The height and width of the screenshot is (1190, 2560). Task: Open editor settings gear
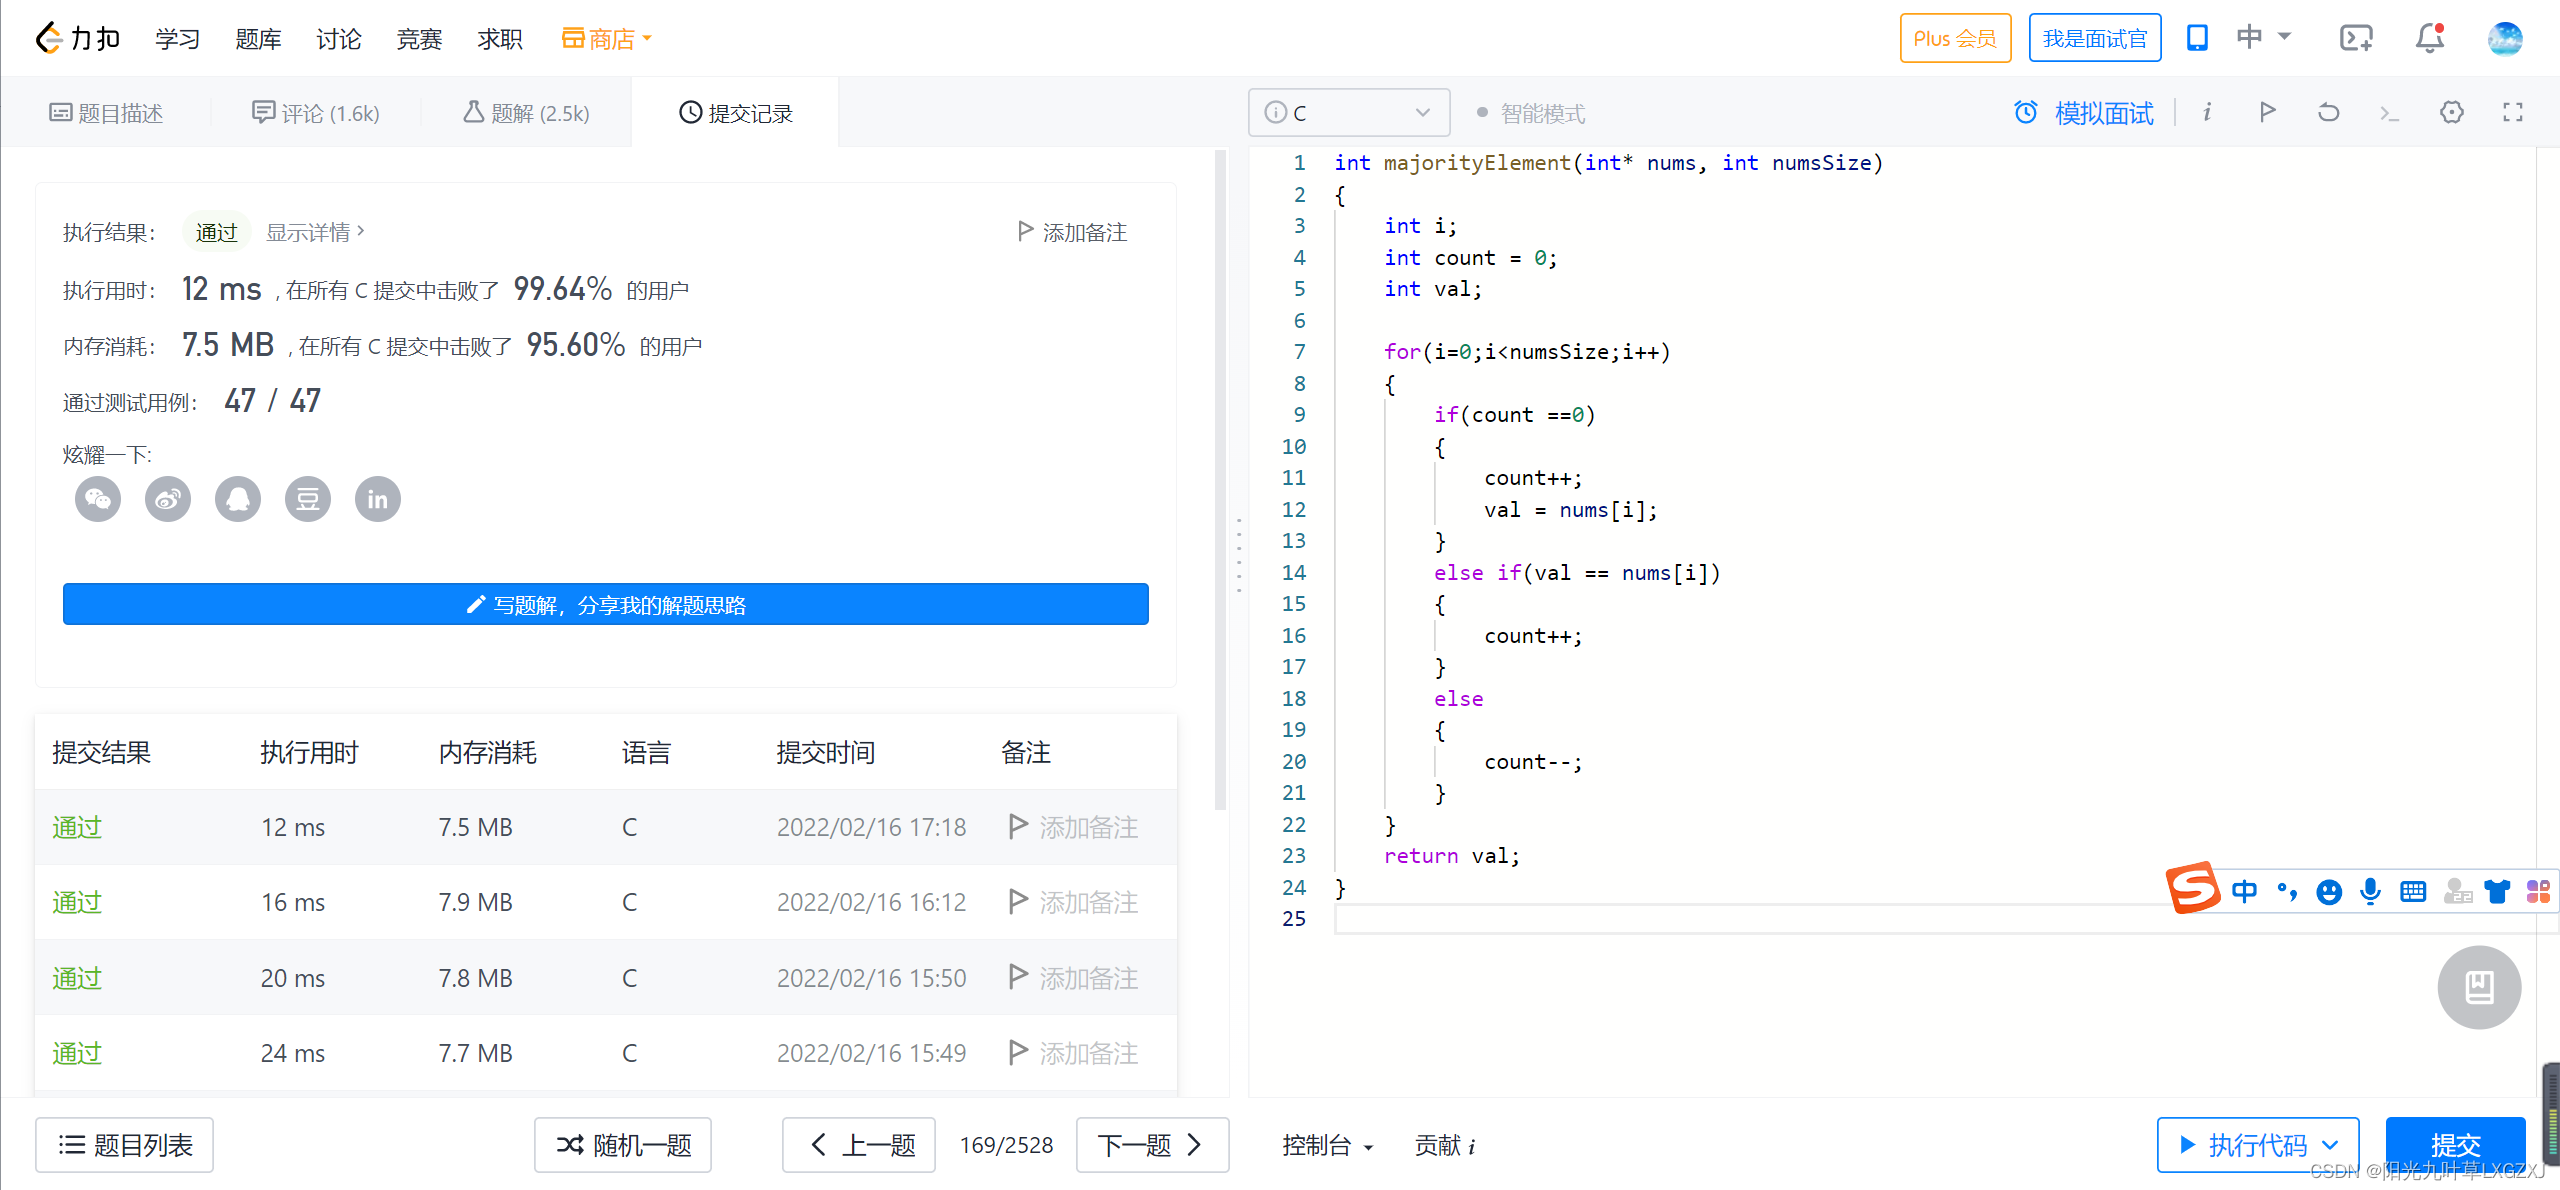click(2452, 112)
